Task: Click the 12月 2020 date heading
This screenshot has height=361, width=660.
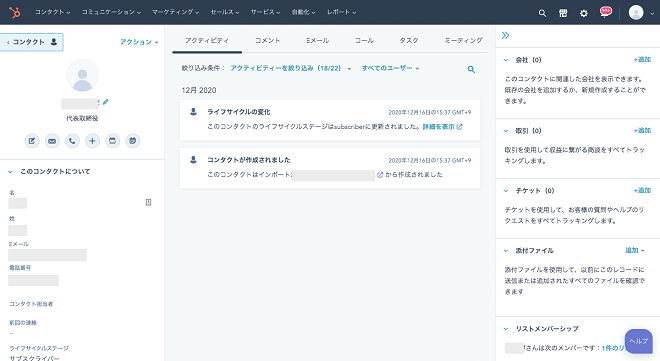Action: pyautogui.click(x=199, y=90)
